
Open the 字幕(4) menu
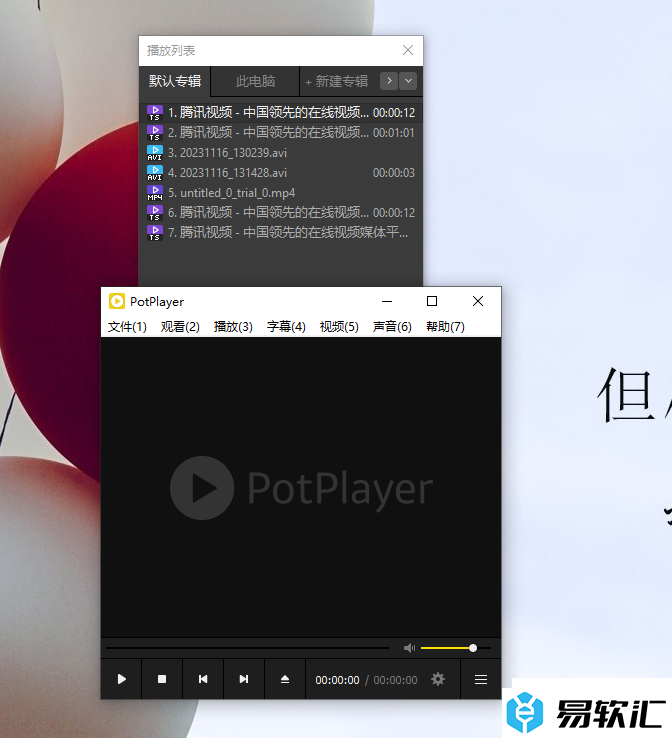click(286, 326)
